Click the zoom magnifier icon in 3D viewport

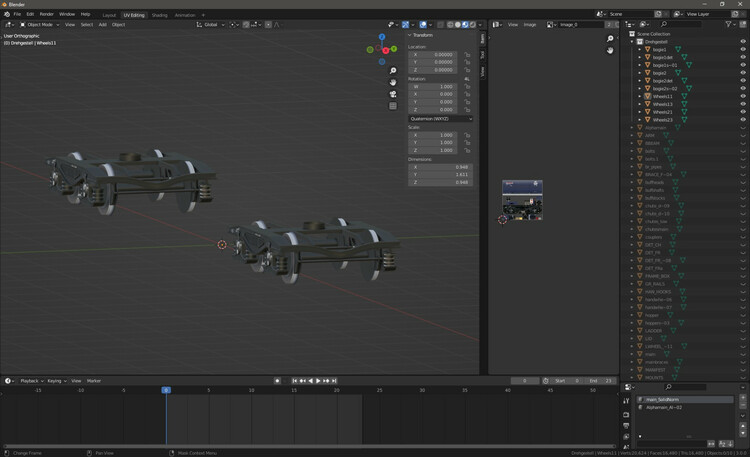393,71
